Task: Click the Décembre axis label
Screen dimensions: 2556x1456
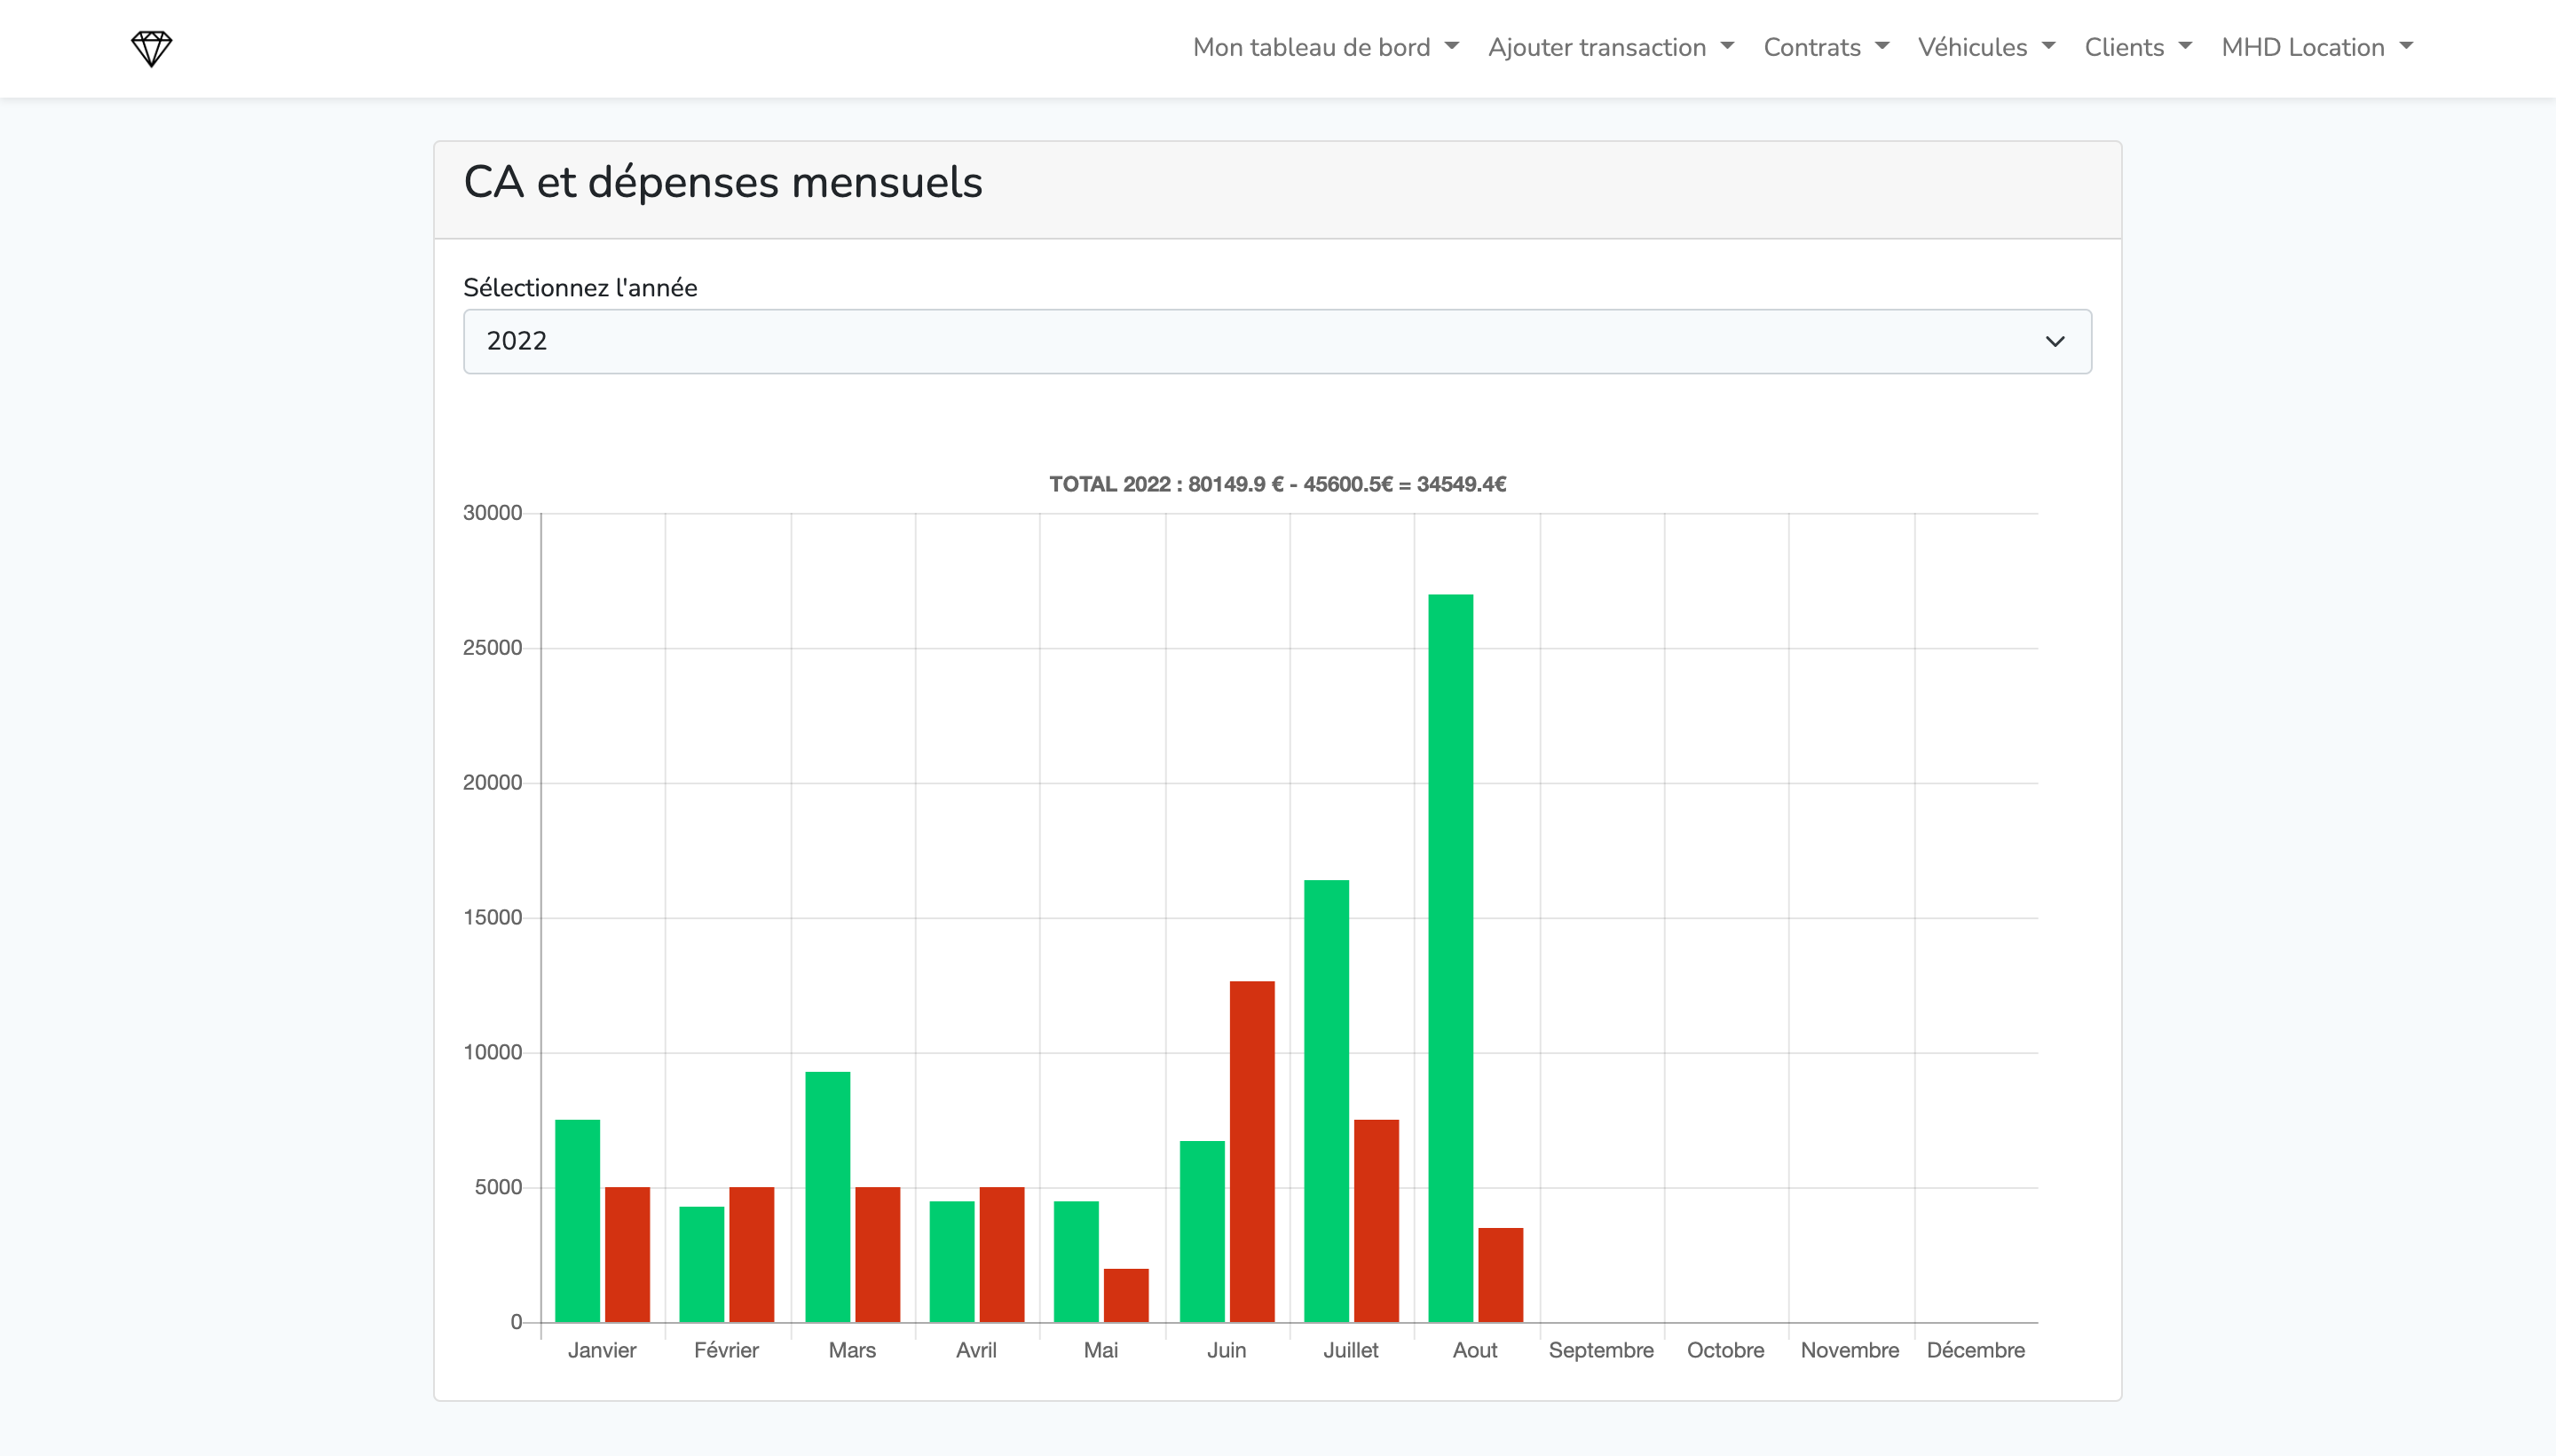Action: (x=1976, y=1350)
